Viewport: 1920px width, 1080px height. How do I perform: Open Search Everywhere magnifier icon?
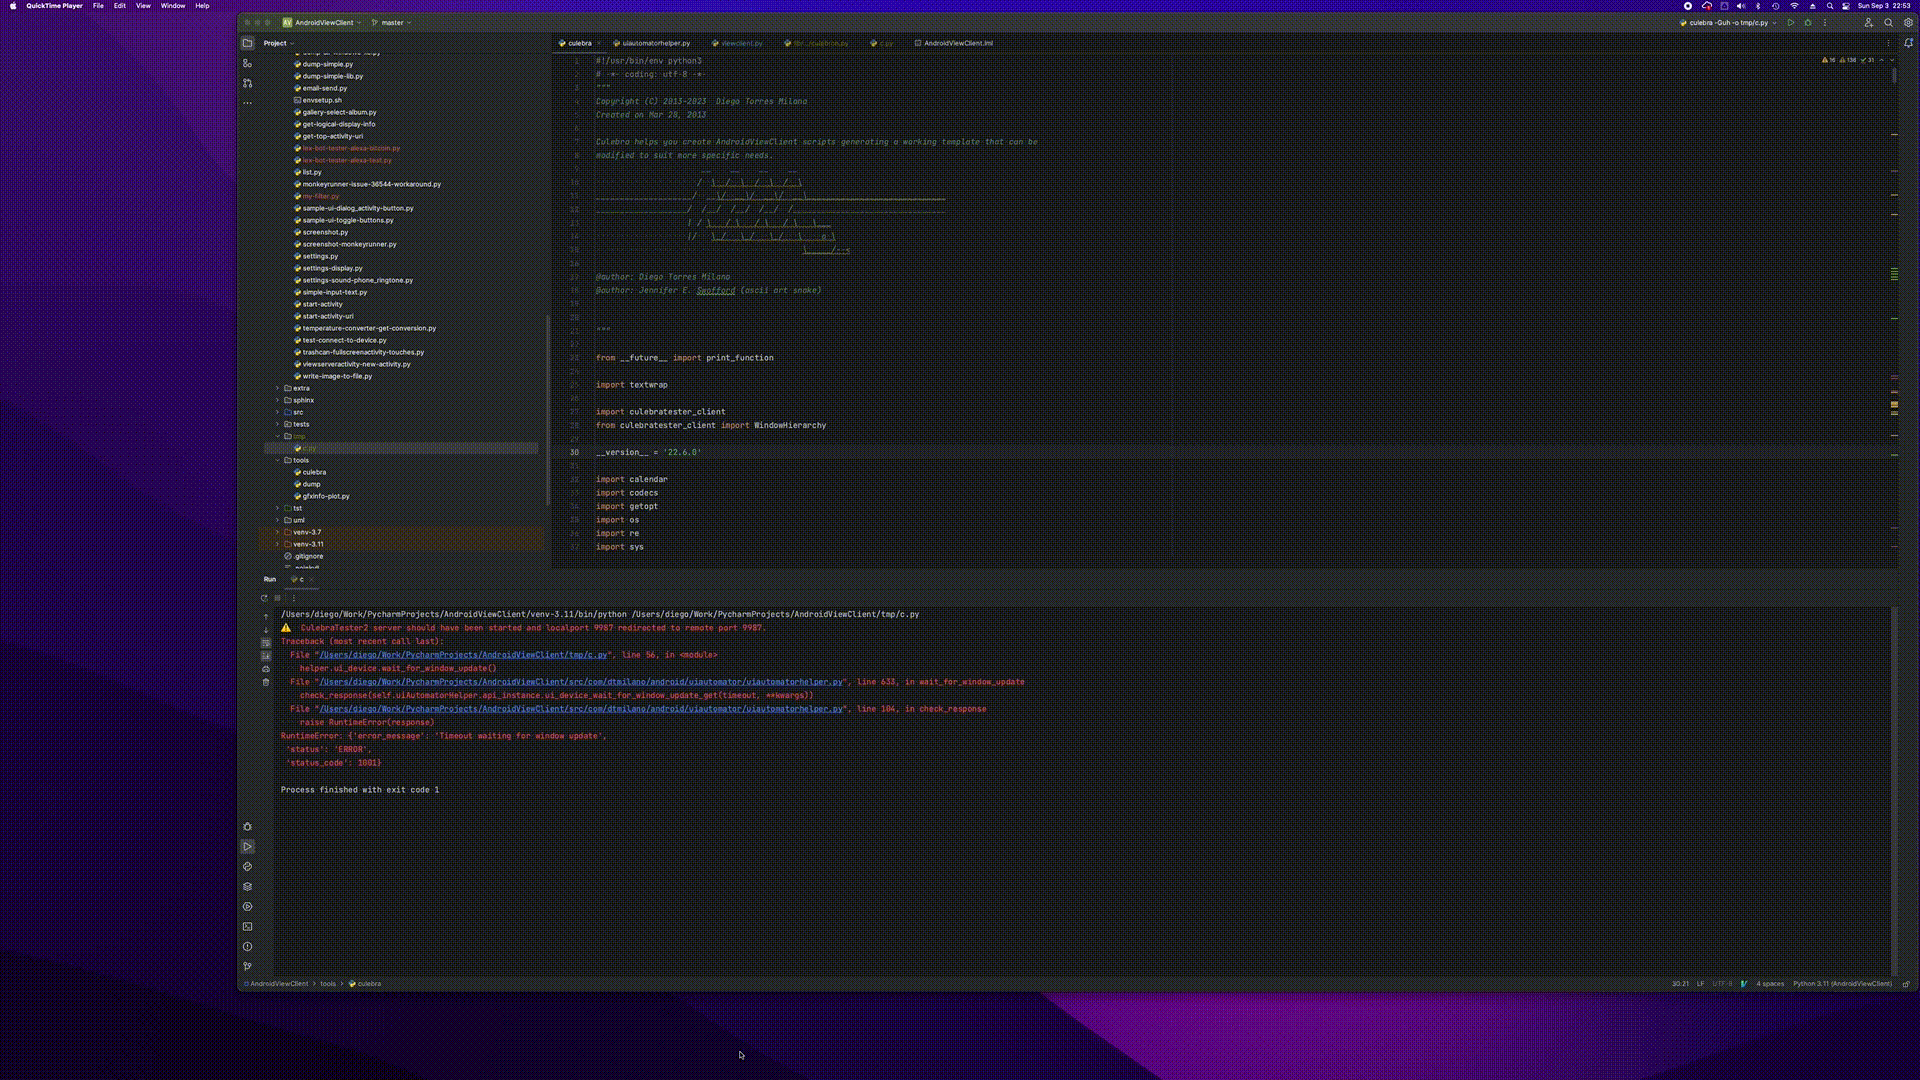click(x=1889, y=22)
